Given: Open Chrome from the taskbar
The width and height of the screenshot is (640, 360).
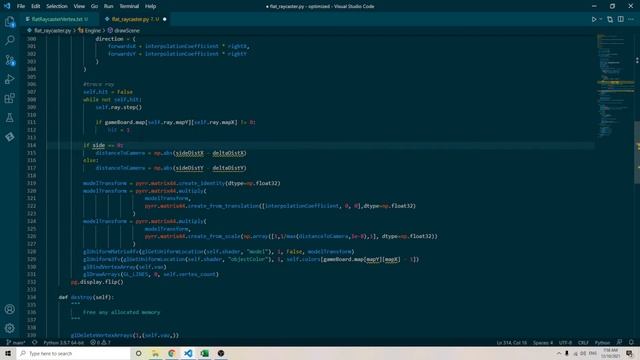Looking at the screenshot, I should click(x=171, y=353).
